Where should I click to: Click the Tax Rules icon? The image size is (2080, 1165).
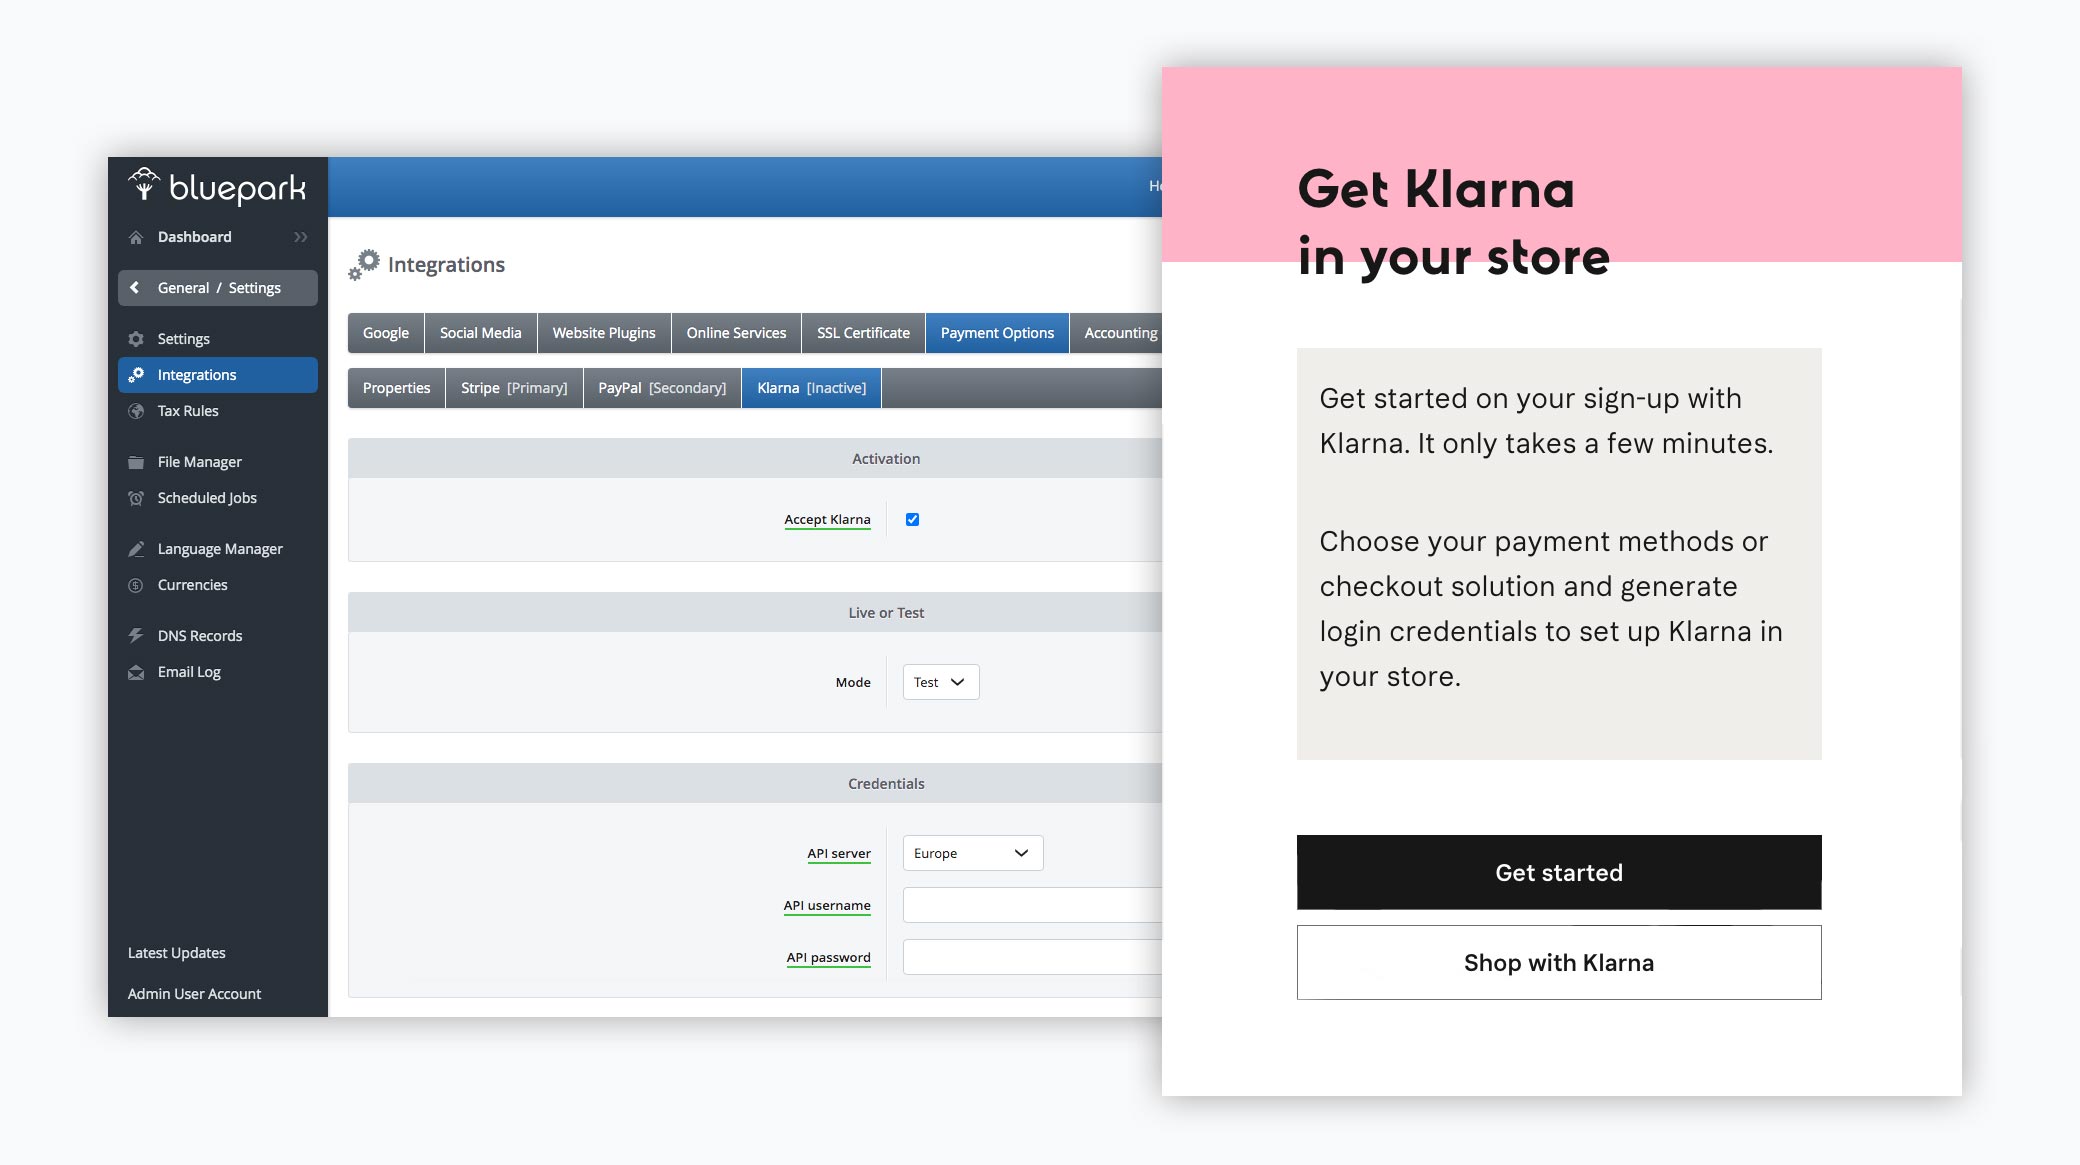139,411
